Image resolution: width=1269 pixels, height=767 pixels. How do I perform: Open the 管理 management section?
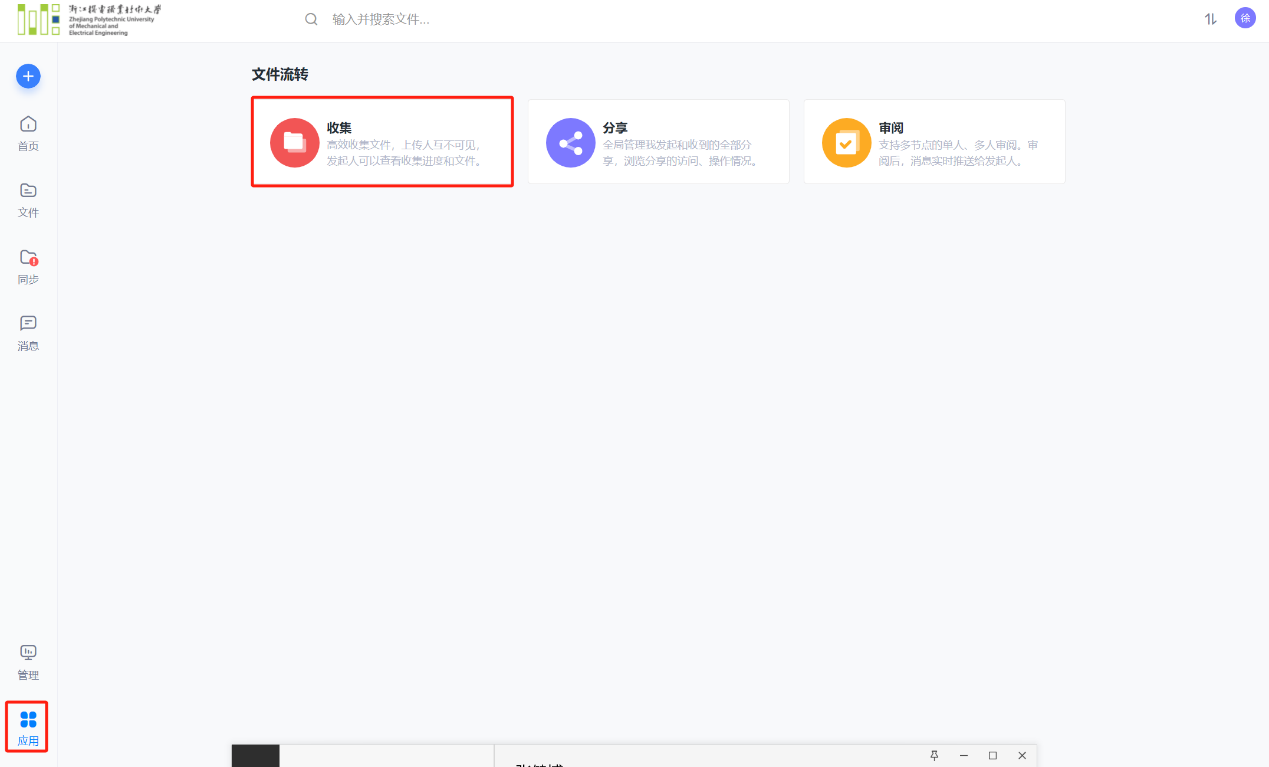tap(28, 662)
